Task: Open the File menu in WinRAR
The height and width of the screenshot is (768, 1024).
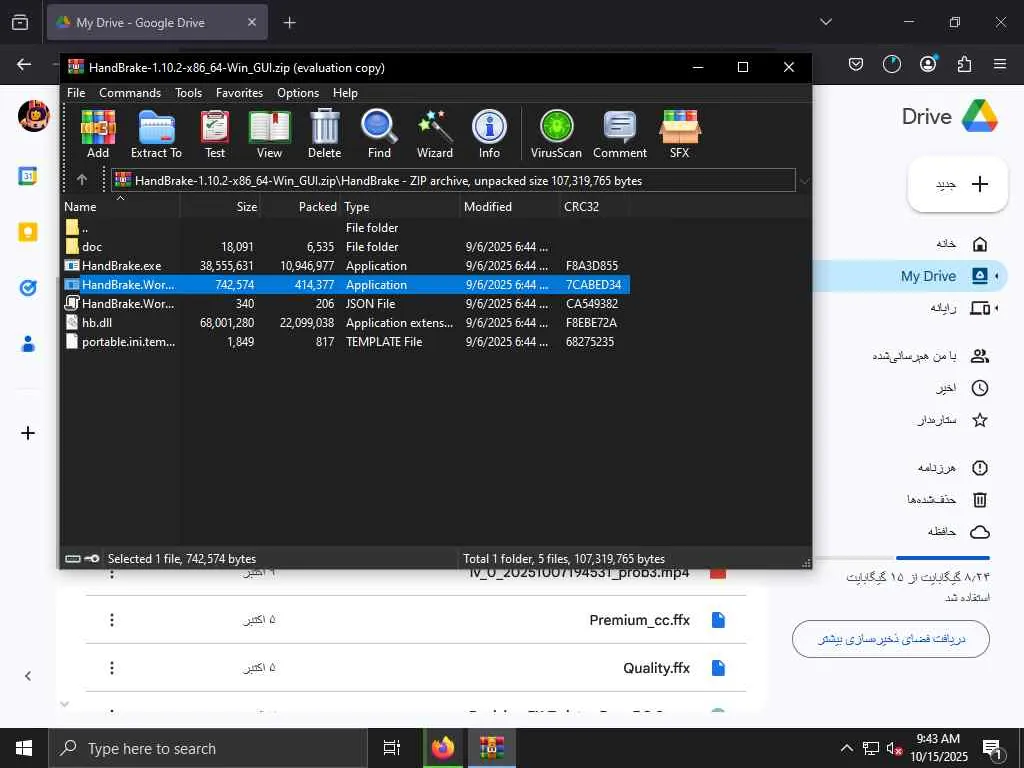Action: click(76, 93)
